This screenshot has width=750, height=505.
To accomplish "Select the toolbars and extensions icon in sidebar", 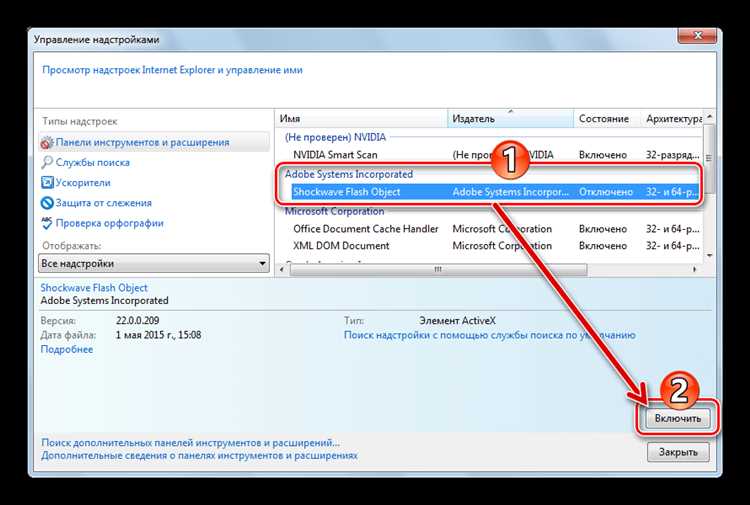I will [x=47, y=143].
